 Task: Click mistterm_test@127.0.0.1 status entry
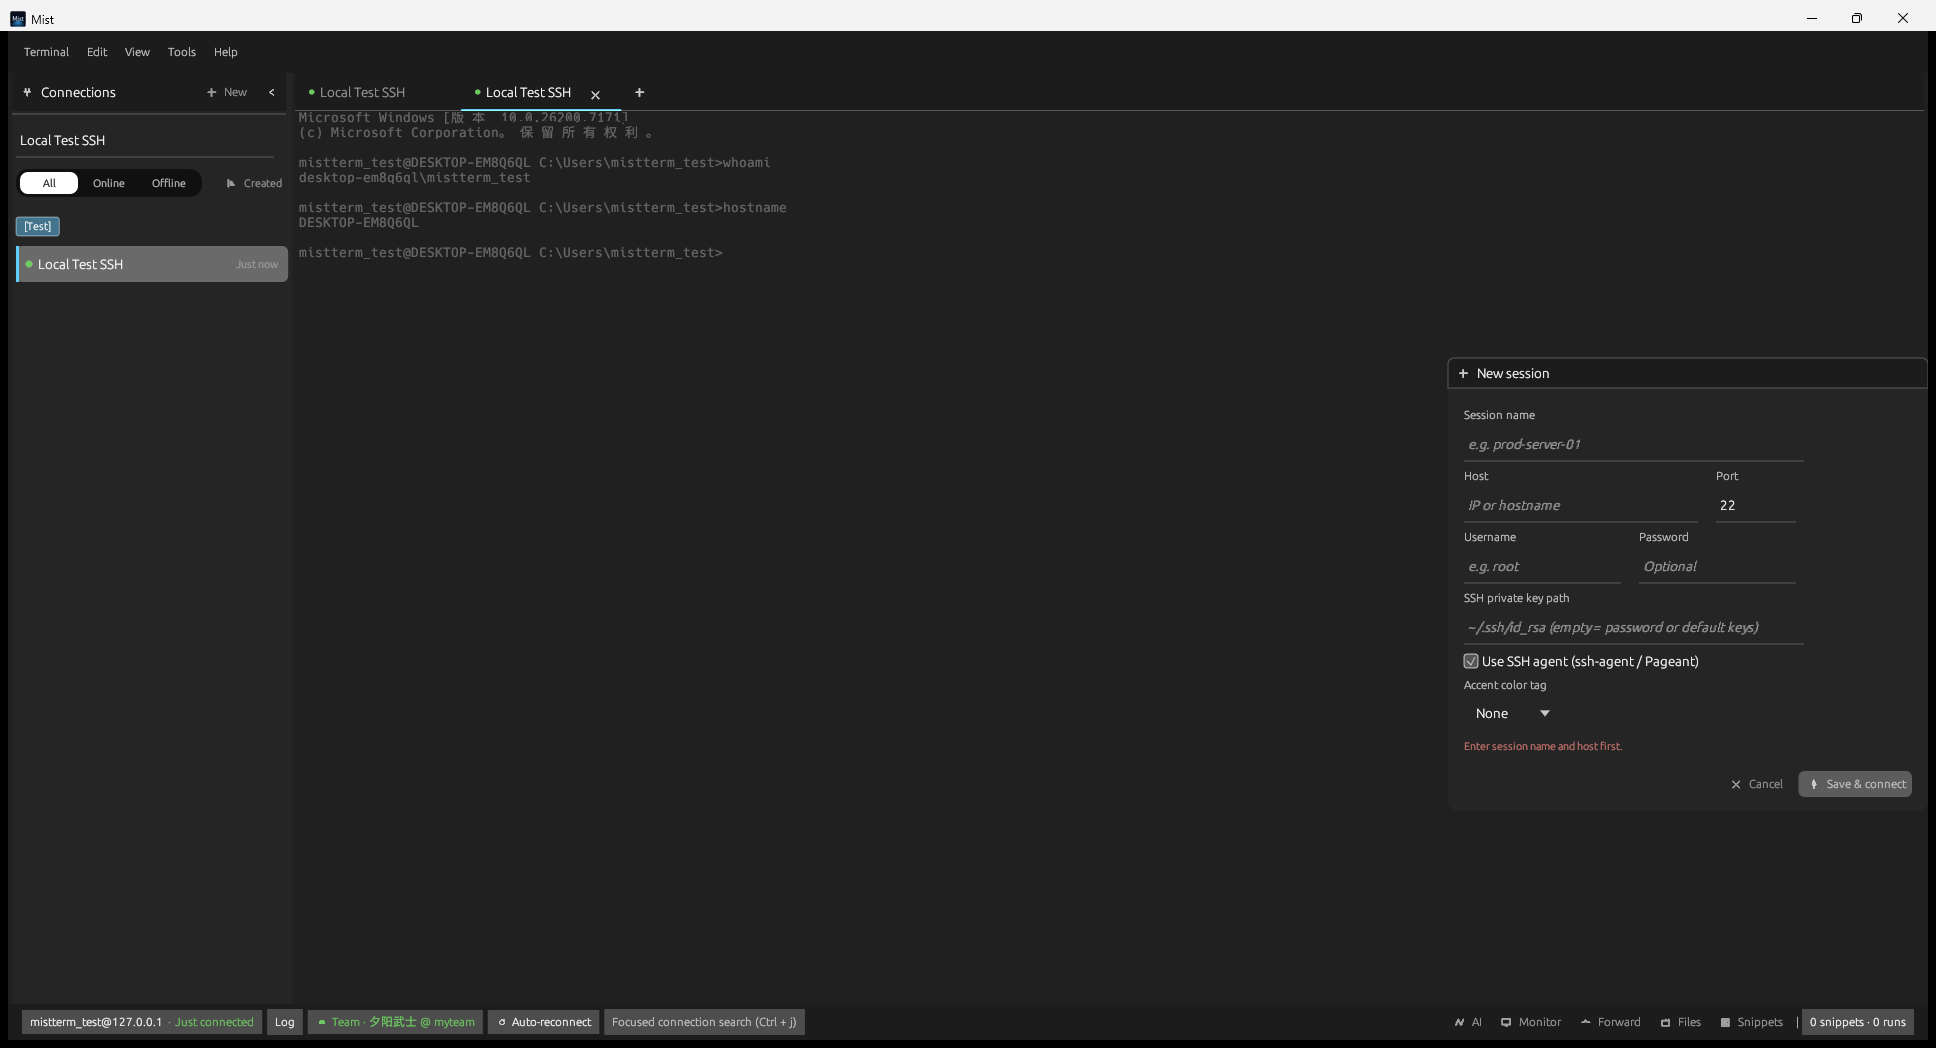[x=142, y=1022]
